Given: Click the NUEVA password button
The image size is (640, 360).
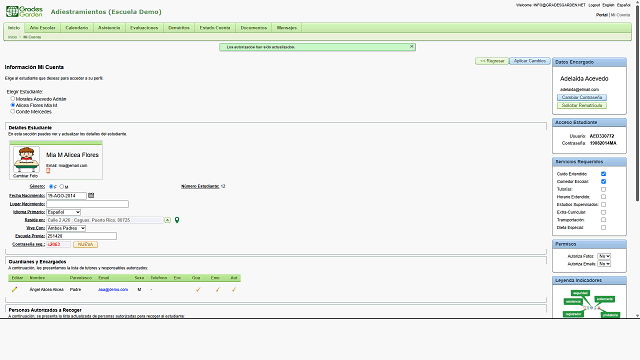Looking at the screenshot, I should point(85,244).
